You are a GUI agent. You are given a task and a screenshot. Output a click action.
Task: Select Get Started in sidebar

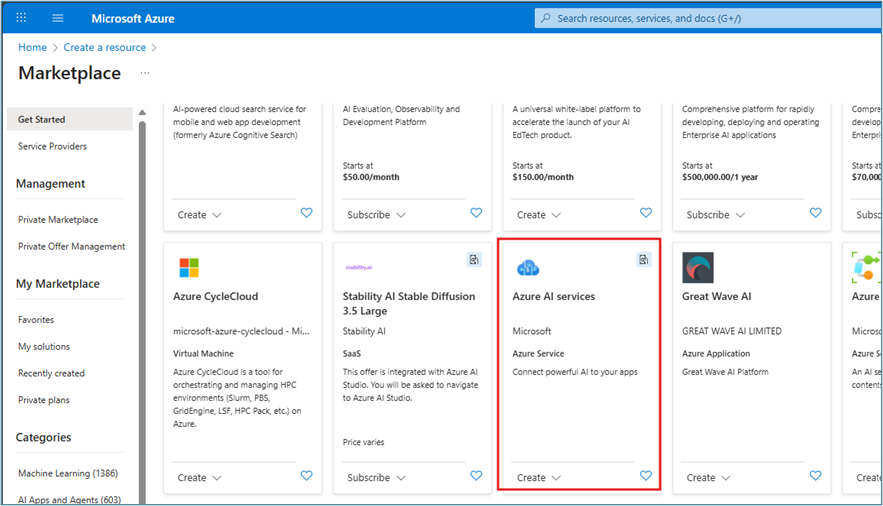pyautogui.click(x=70, y=119)
